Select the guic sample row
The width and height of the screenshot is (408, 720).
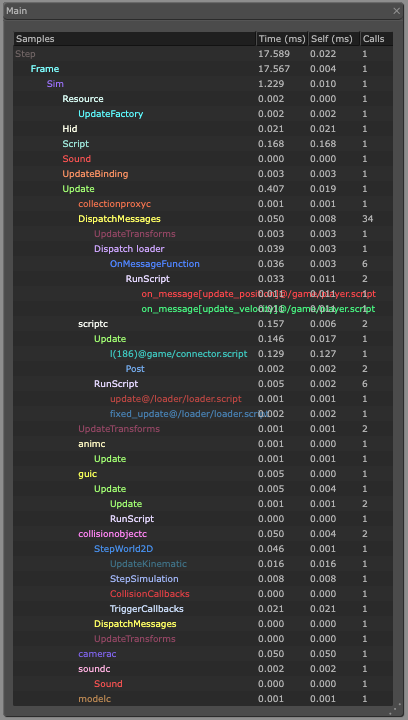(203, 474)
